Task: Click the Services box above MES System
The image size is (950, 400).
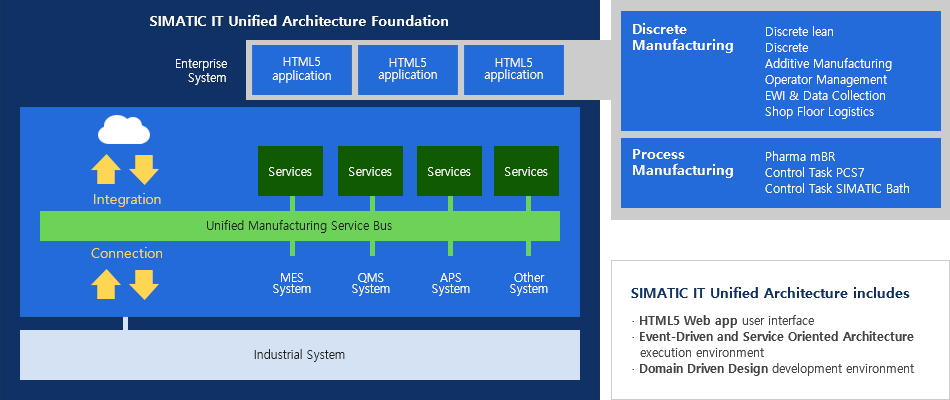Action: [x=290, y=171]
